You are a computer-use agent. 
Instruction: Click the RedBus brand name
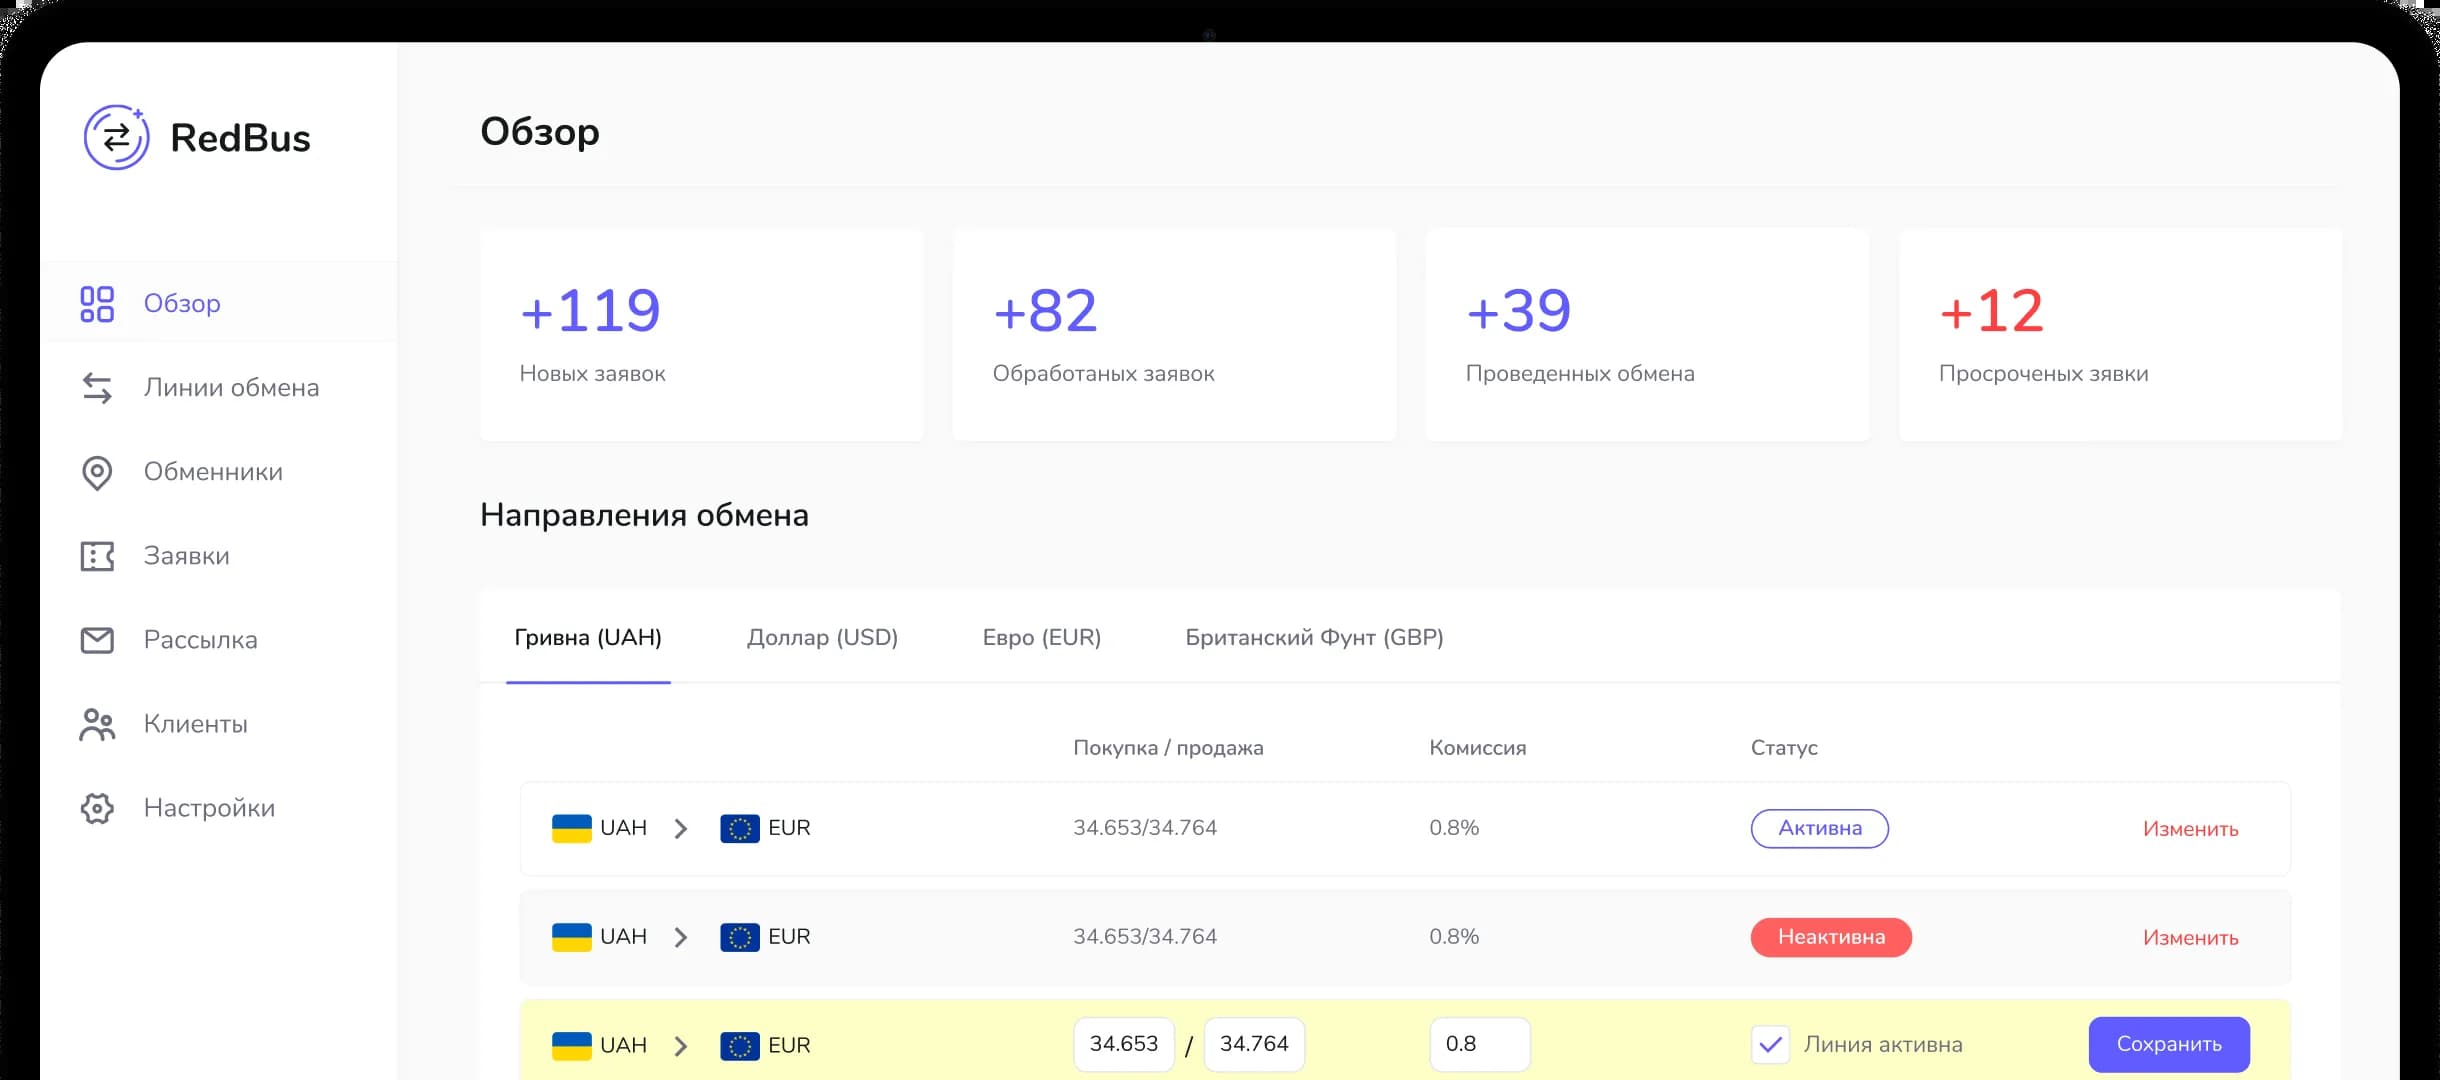pyautogui.click(x=240, y=138)
